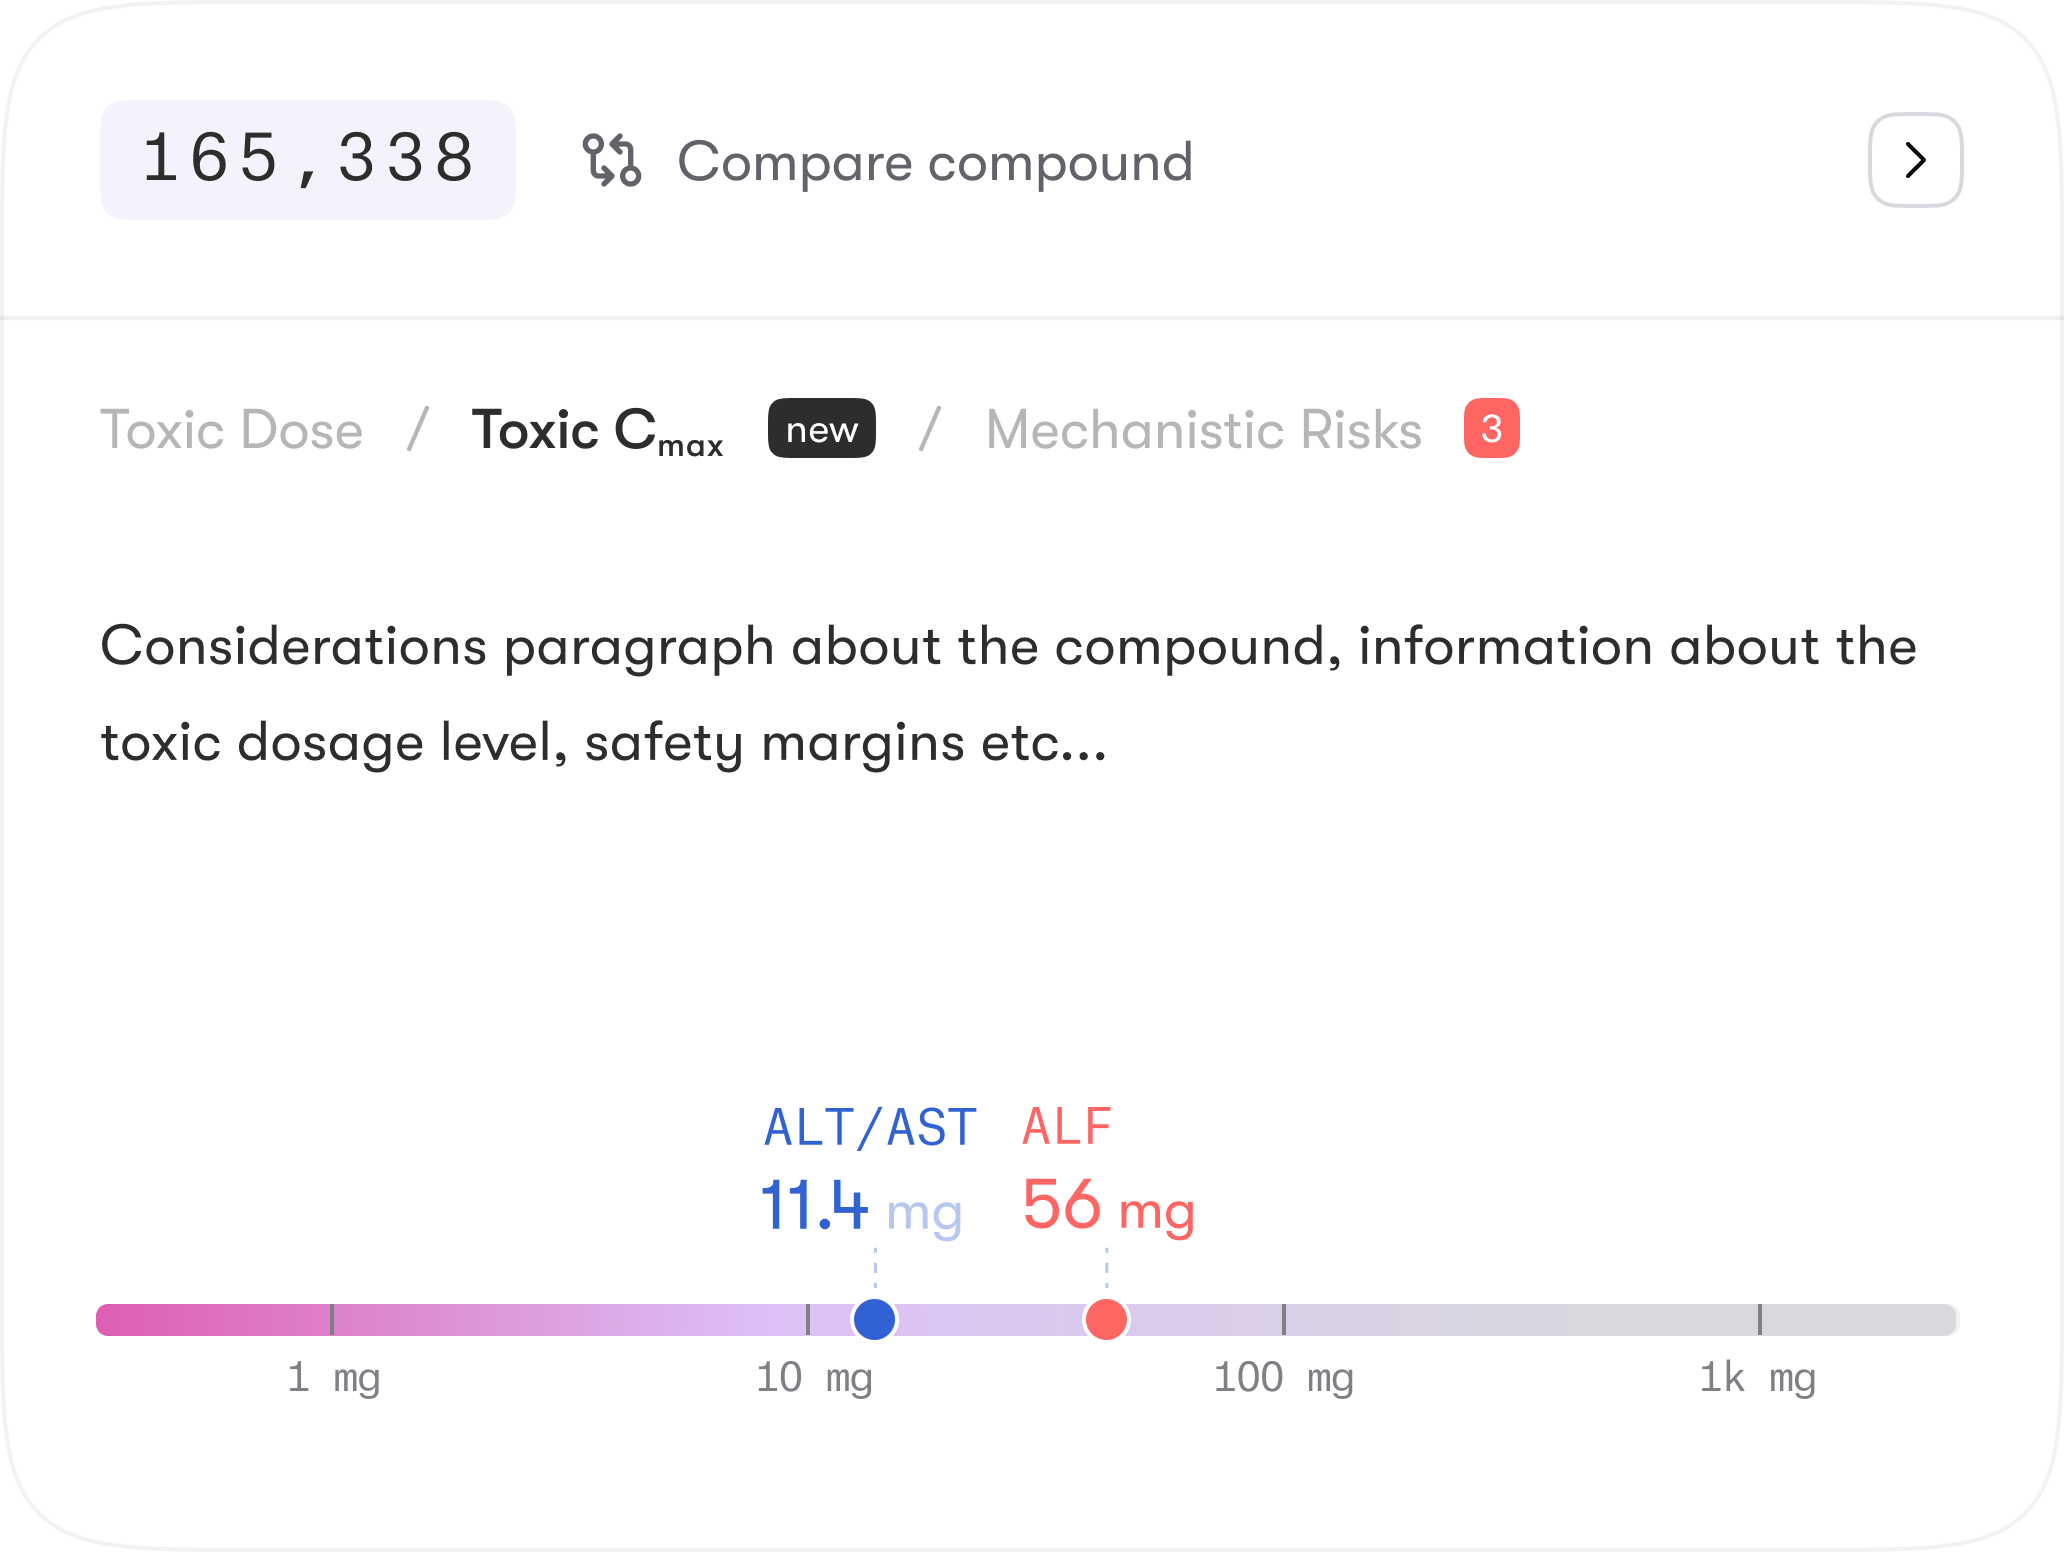The height and width of the screenshot is (1552, 2064).
Task: Click the red ALF slider marker
Action: click(1106, 1319)
